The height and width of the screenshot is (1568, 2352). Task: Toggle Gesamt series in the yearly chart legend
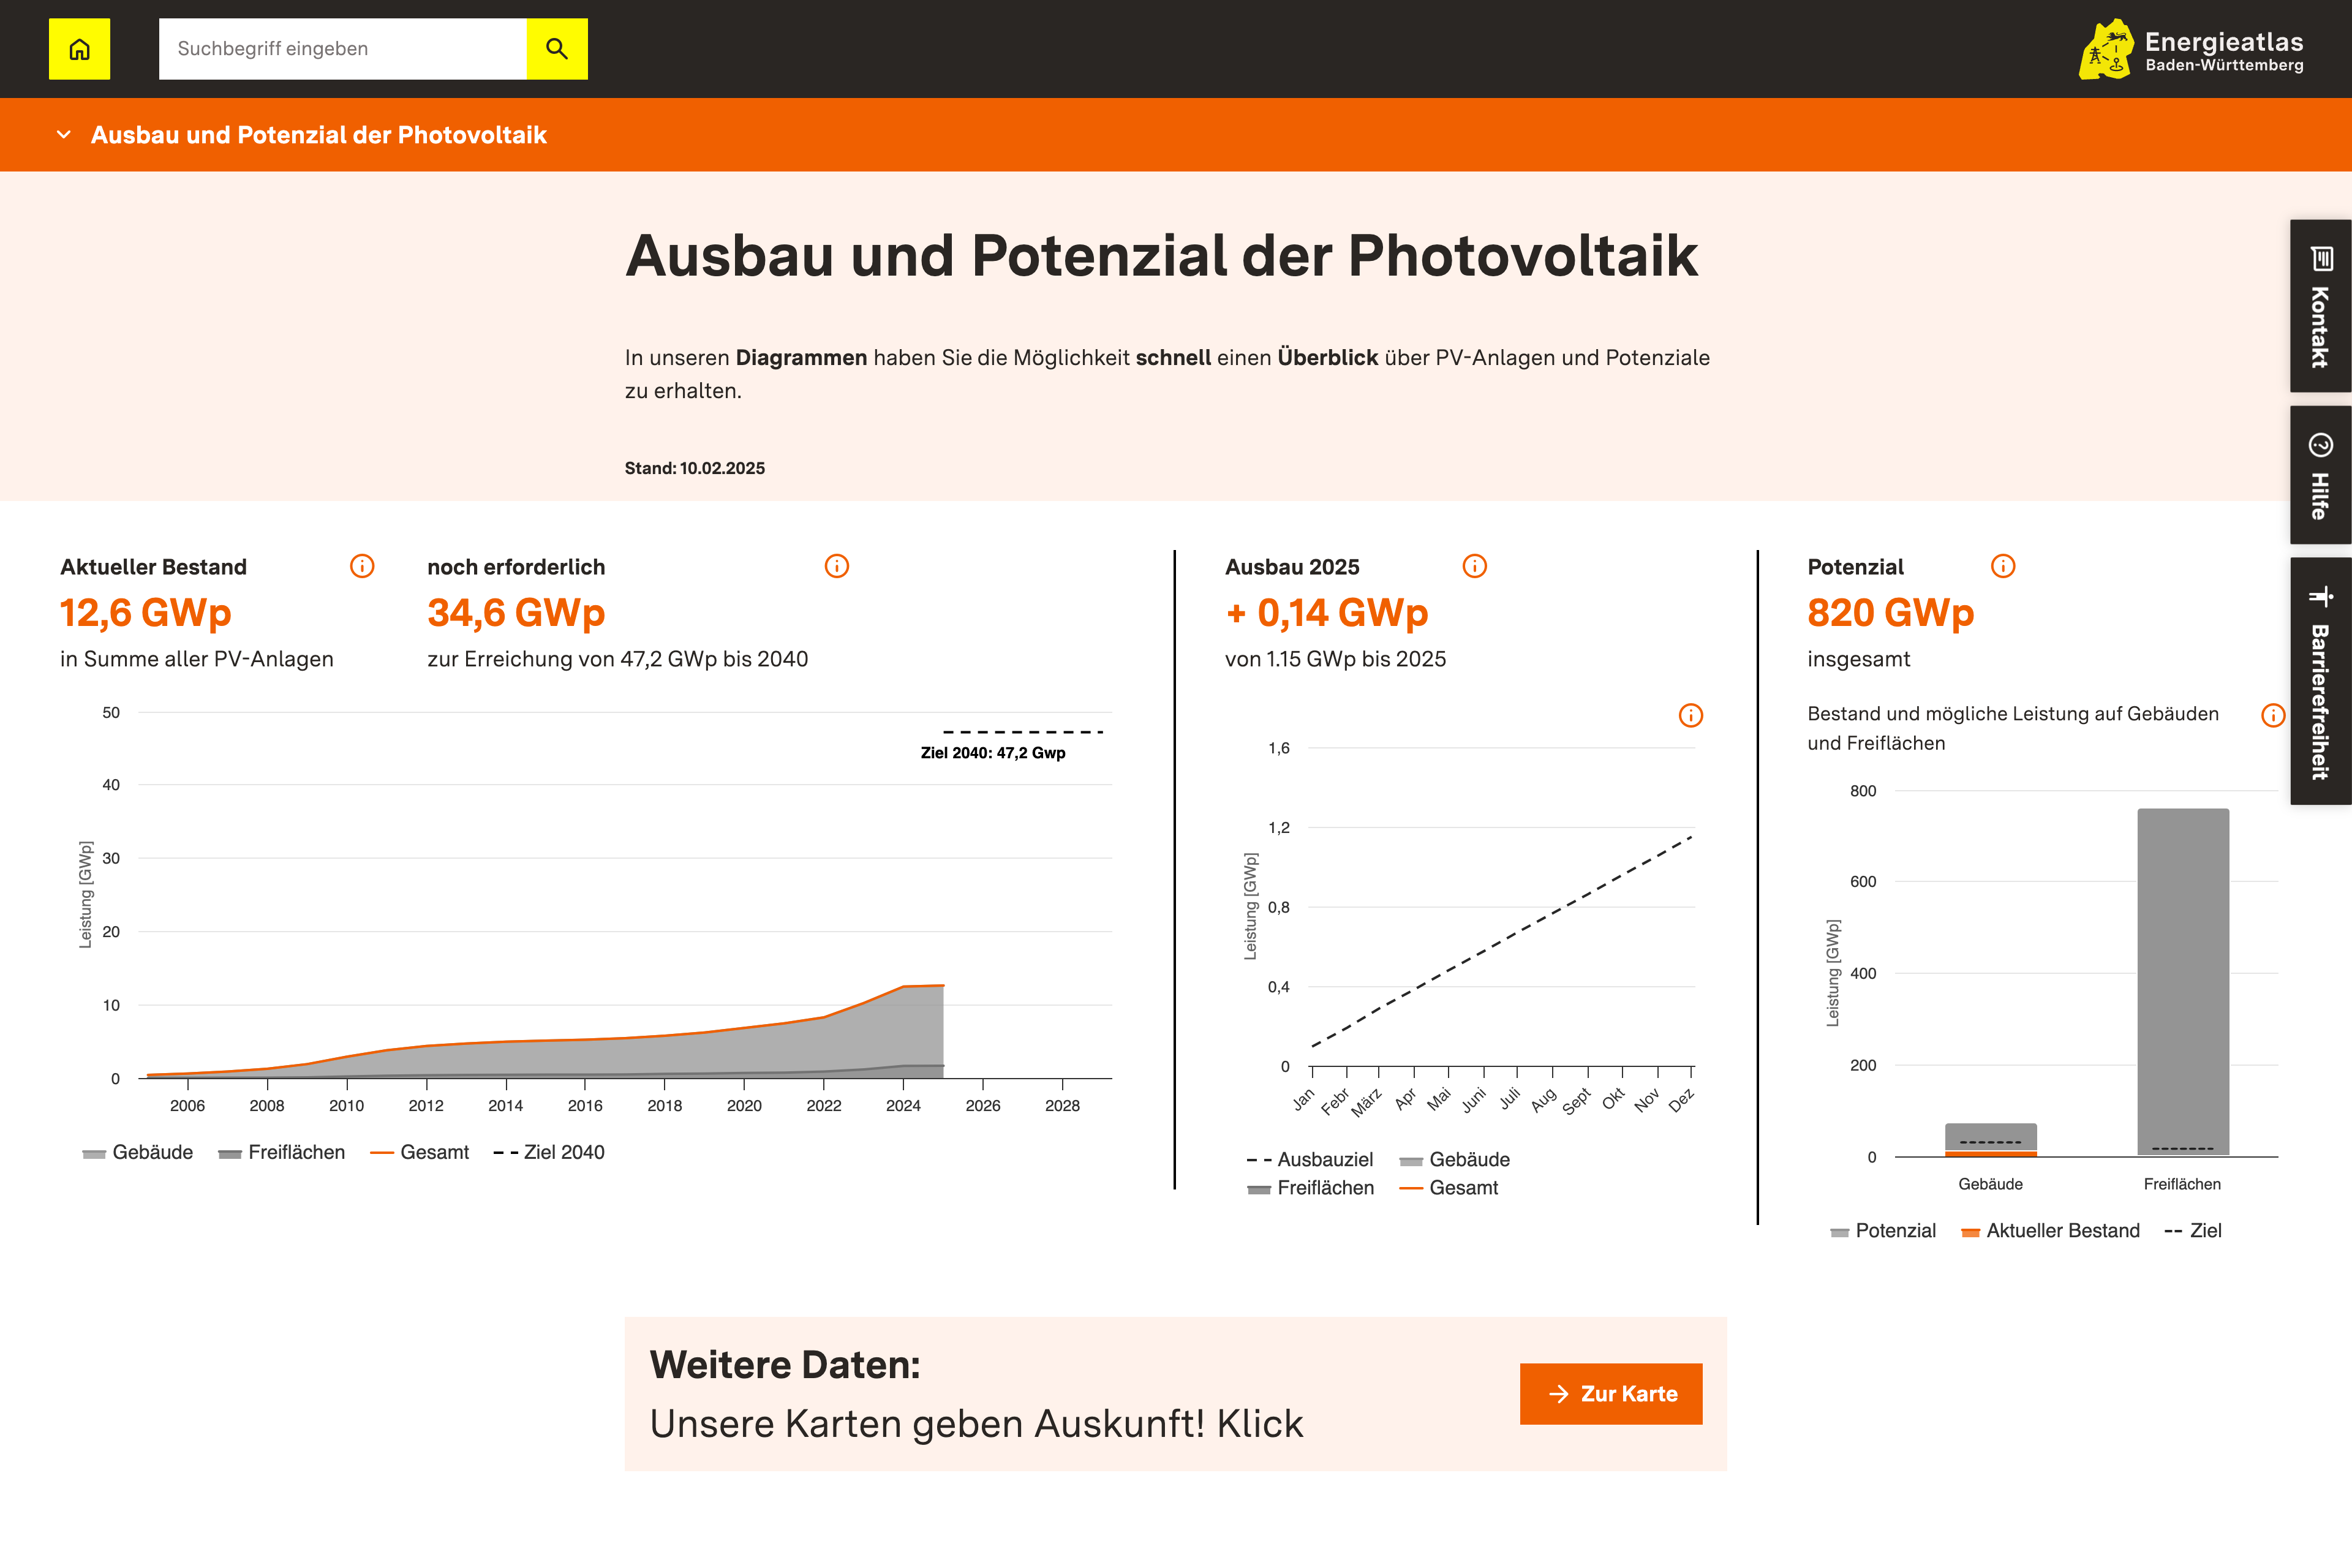coord(420,1152)
